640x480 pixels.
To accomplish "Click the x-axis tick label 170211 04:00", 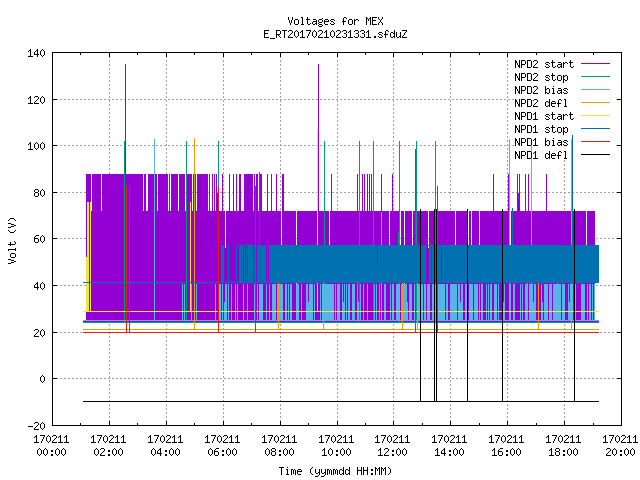I will (165, 445).
